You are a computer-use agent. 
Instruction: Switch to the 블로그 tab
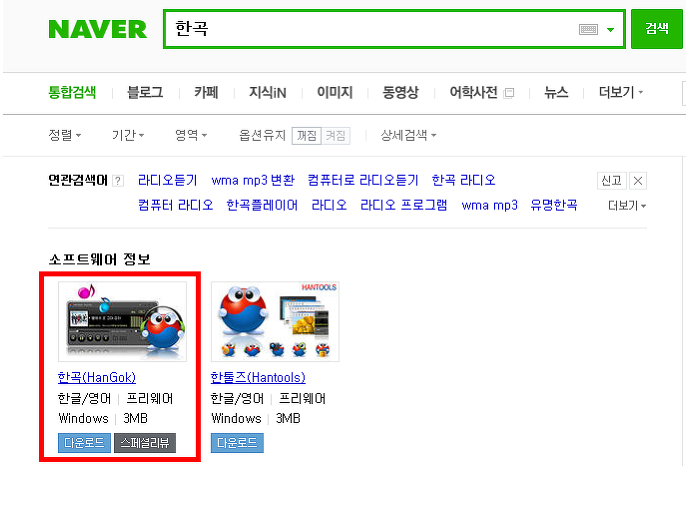pos(145,93)
